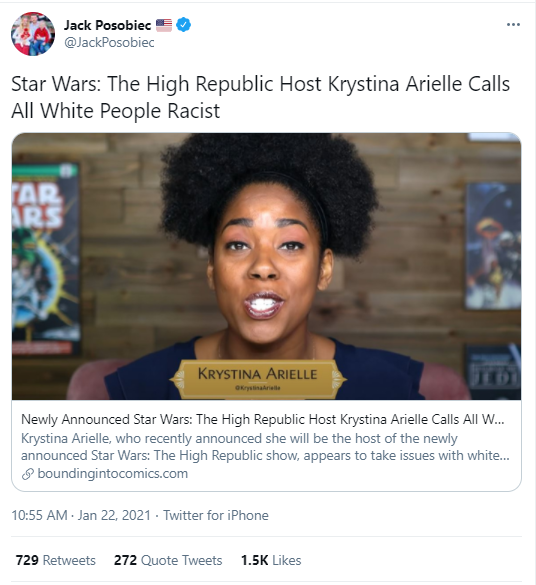Open the Jack Posobiec display name
536x585 pixels.
(x=107, y=25)
